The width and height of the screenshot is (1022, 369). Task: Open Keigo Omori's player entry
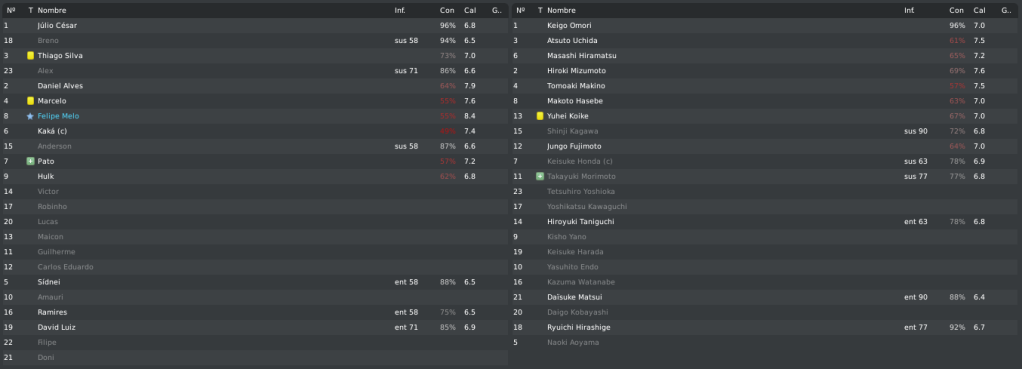coord(569,25)
